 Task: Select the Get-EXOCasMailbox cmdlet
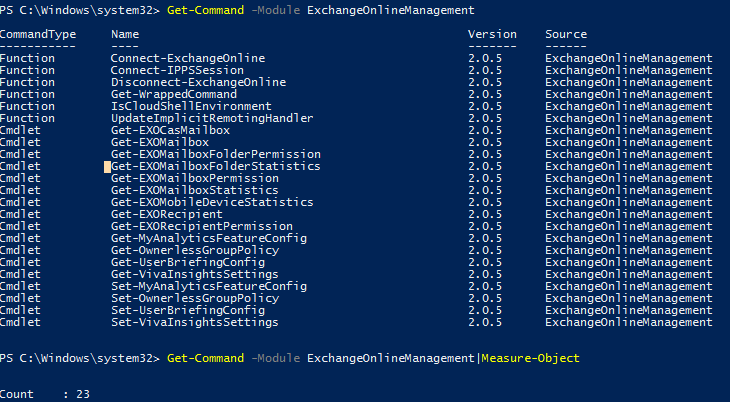170,130
